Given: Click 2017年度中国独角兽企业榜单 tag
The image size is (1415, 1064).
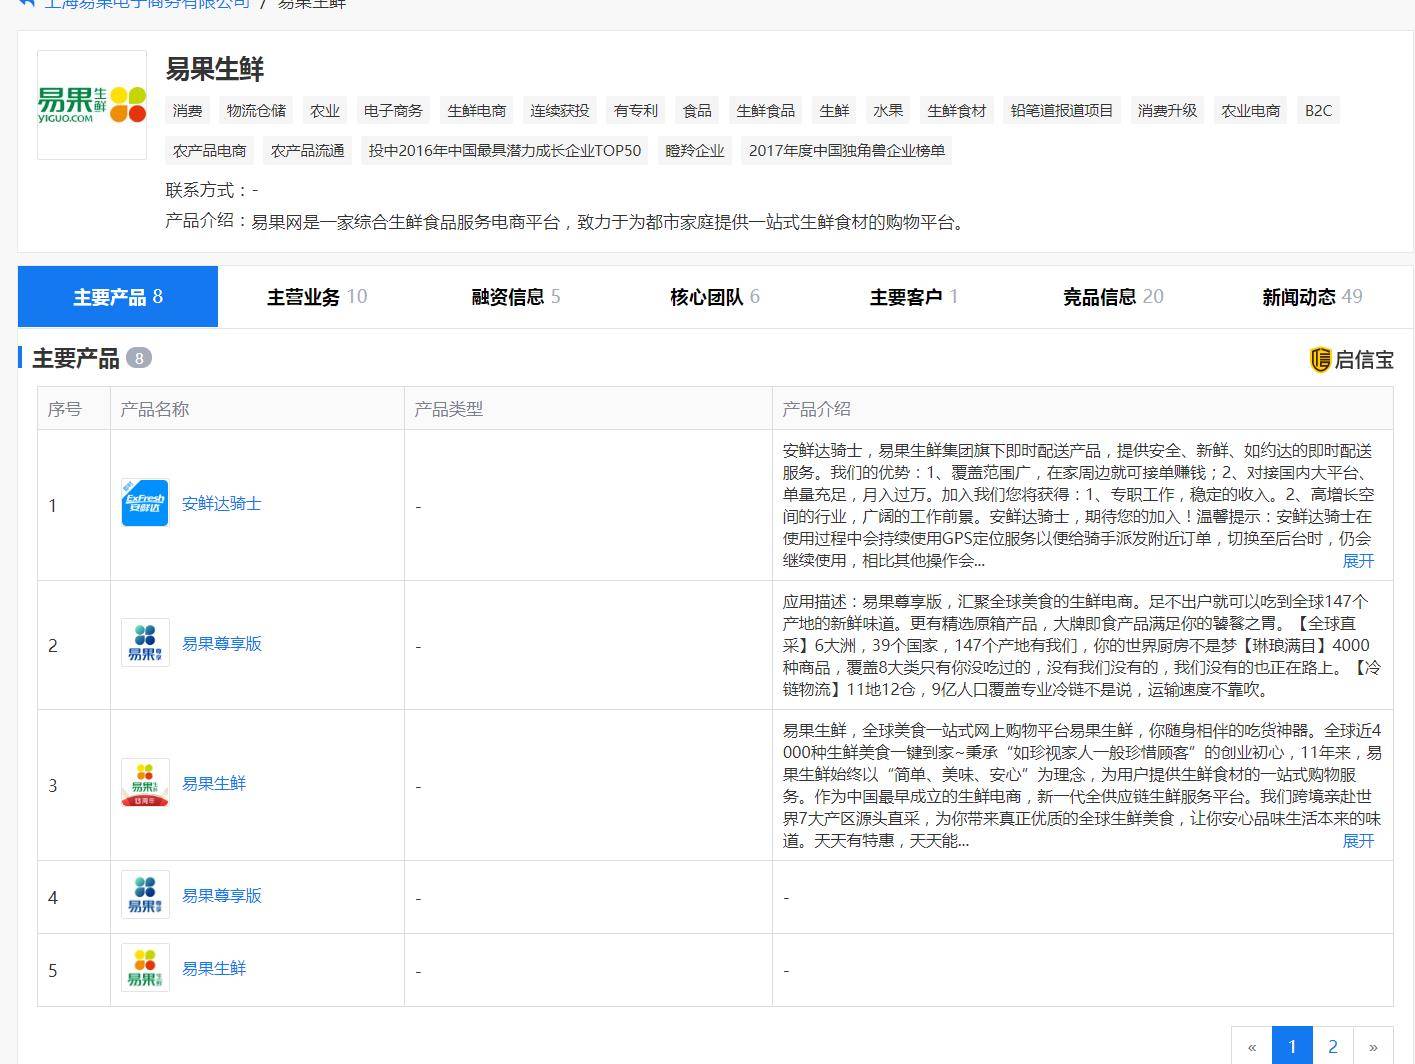Looking at the screenshot, I should tap(847, 150).
